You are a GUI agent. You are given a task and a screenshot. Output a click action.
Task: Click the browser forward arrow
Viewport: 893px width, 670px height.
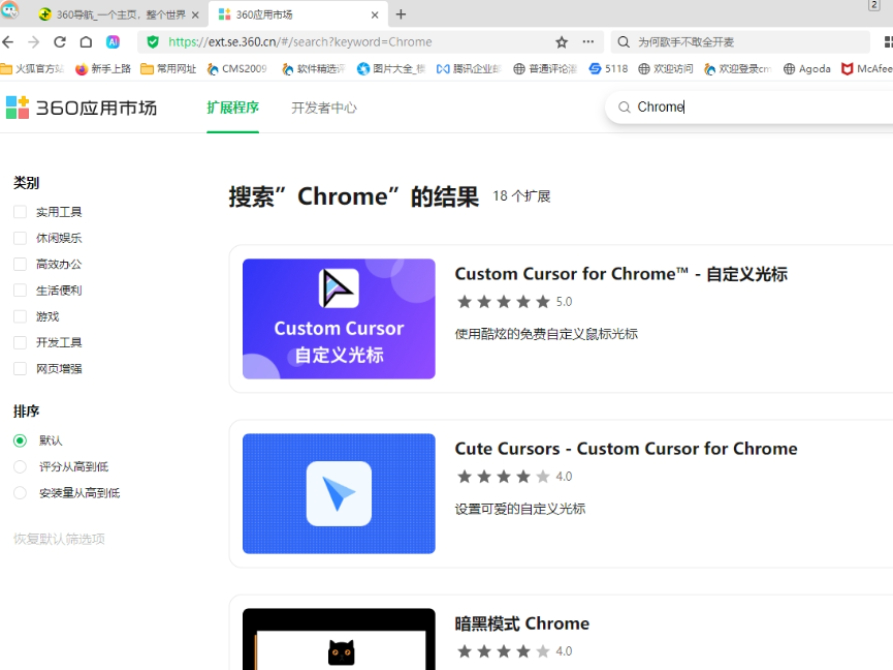point(34,42)
